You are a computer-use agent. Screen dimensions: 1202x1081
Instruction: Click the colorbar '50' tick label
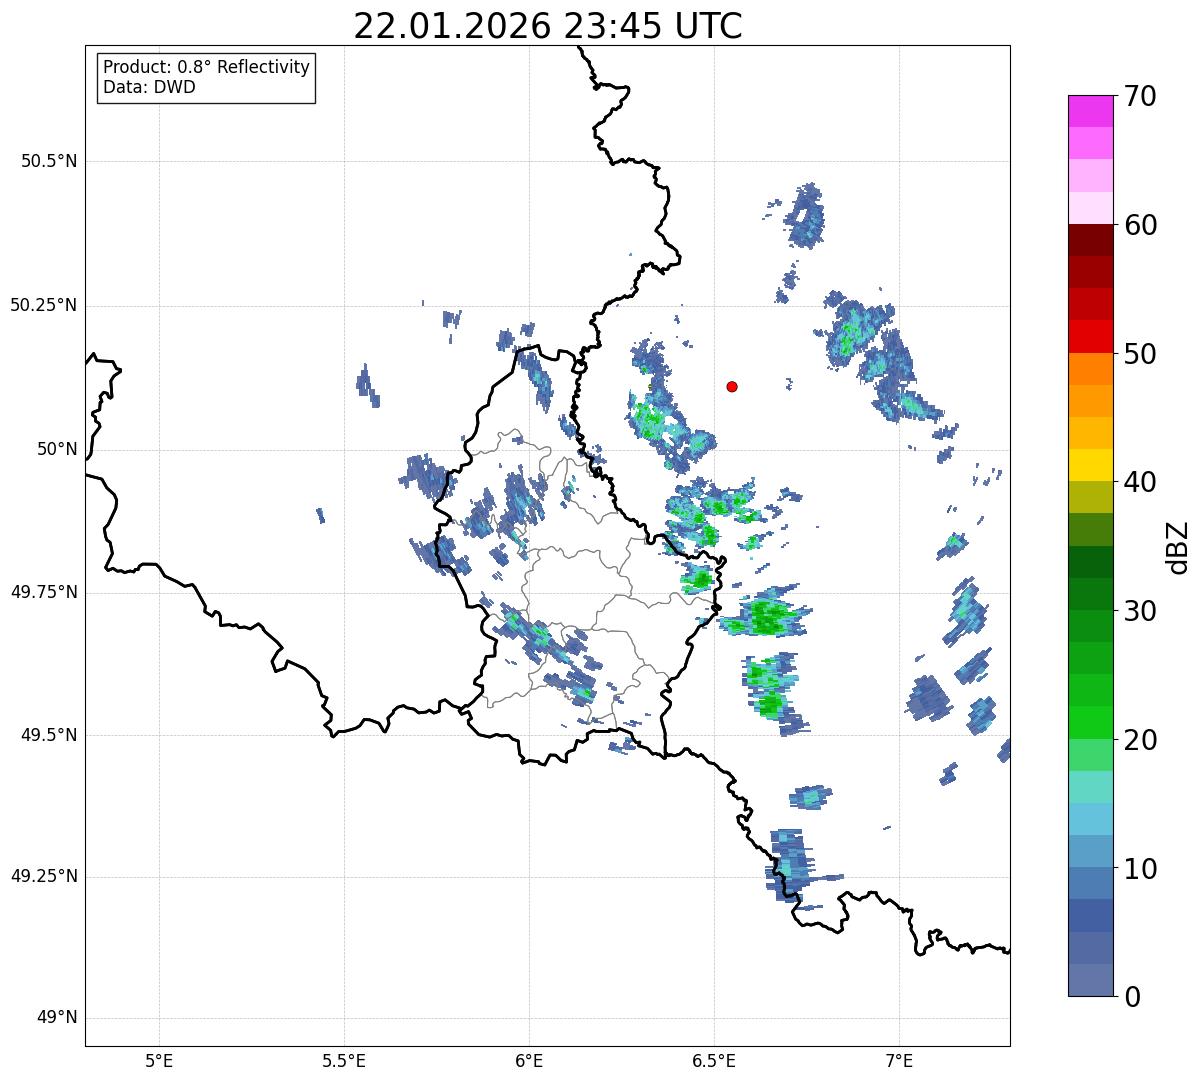coord(1140,354)
